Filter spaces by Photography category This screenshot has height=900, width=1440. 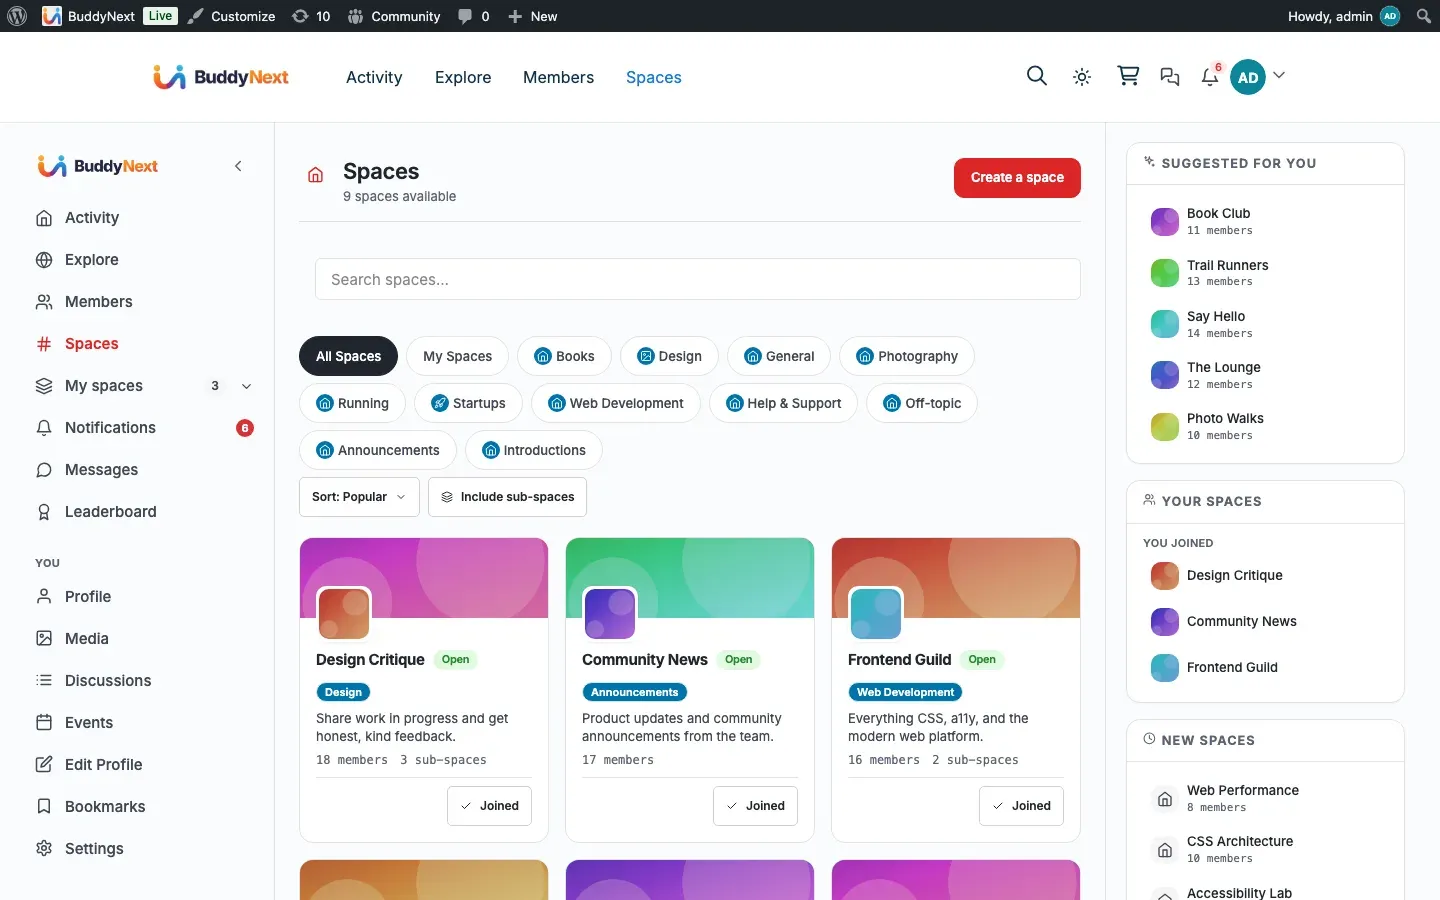coord(907,356)
